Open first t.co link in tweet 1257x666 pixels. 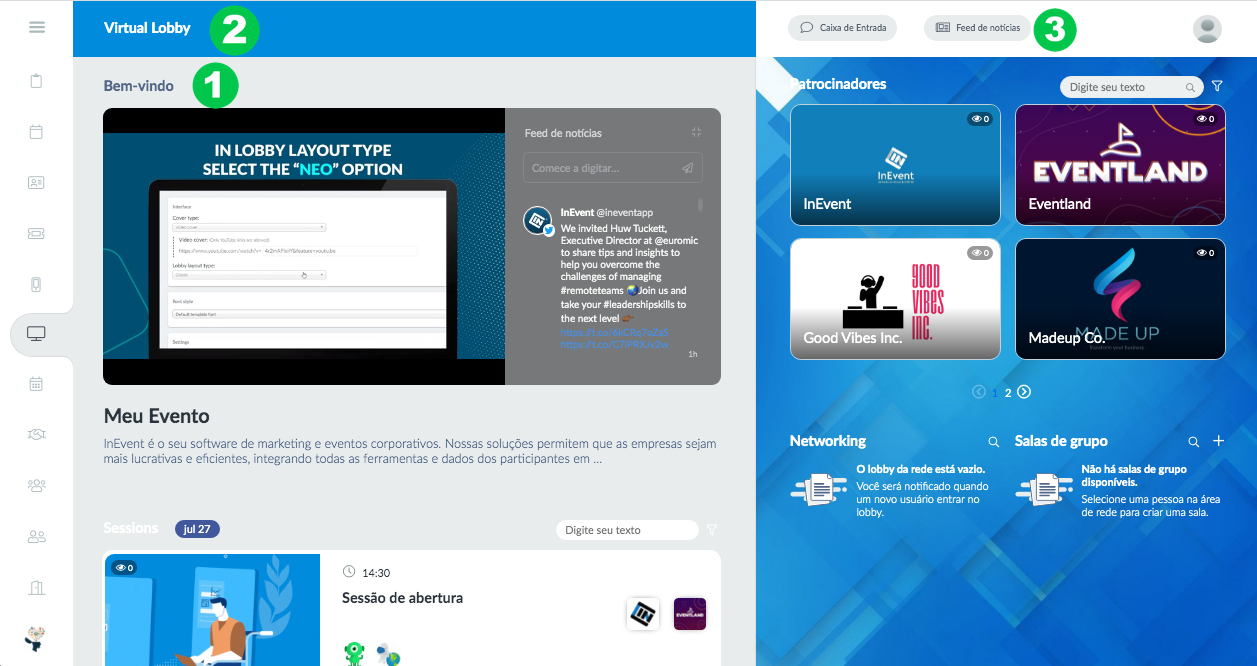tap(614, 332)
